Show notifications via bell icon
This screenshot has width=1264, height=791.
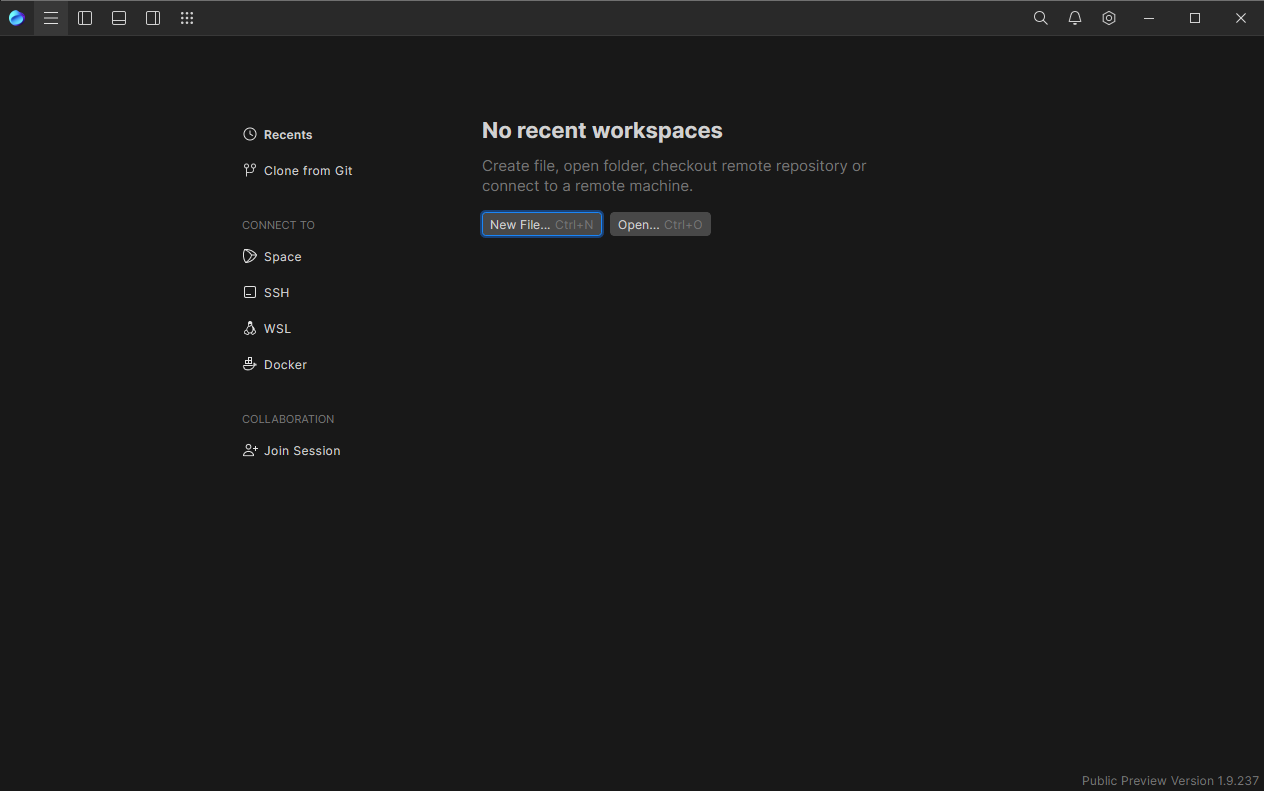(x=1075, y=18)
